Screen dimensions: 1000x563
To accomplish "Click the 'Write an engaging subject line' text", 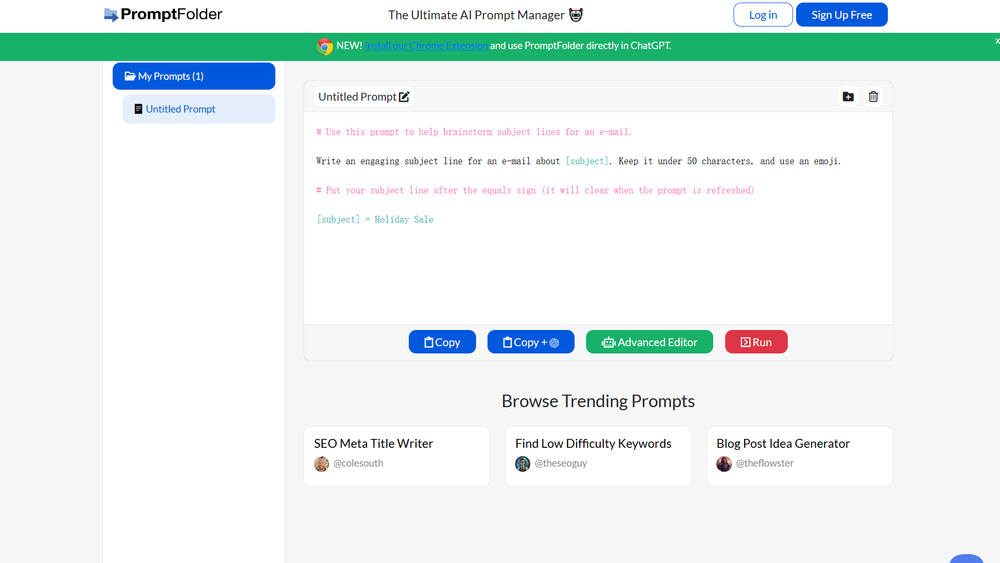I will tap(578, 161).
